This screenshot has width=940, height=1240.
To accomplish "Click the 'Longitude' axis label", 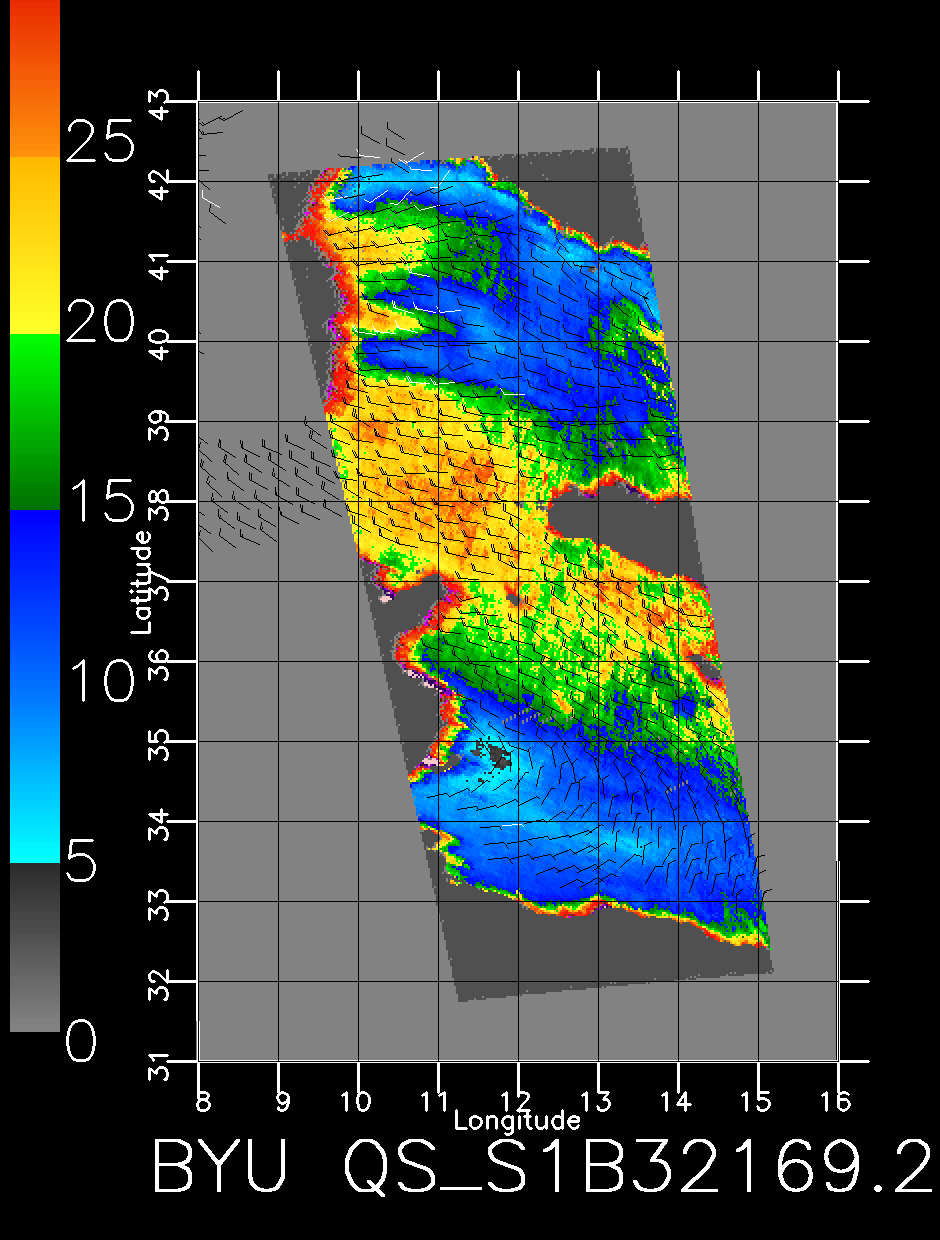I will pyautogui.click(x=517, y=1119).
